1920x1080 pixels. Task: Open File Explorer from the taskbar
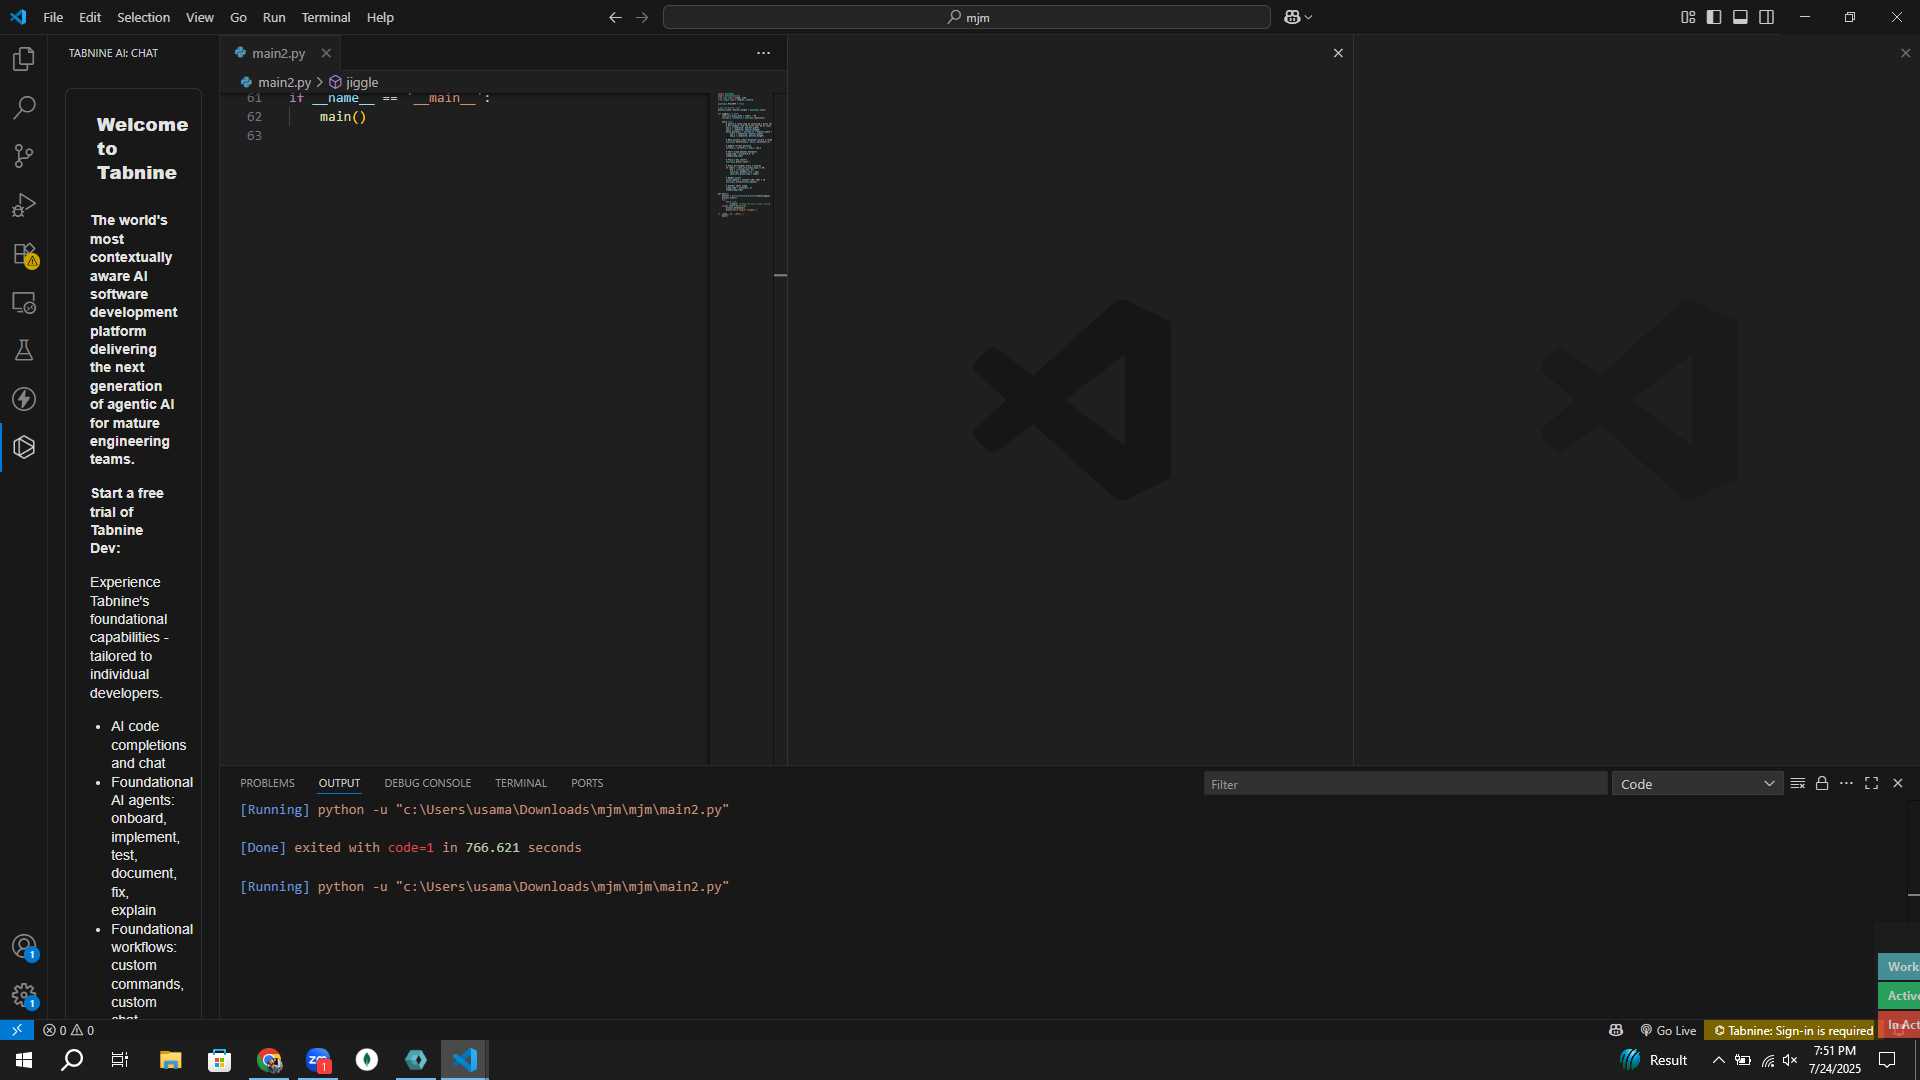(171, 1060)
